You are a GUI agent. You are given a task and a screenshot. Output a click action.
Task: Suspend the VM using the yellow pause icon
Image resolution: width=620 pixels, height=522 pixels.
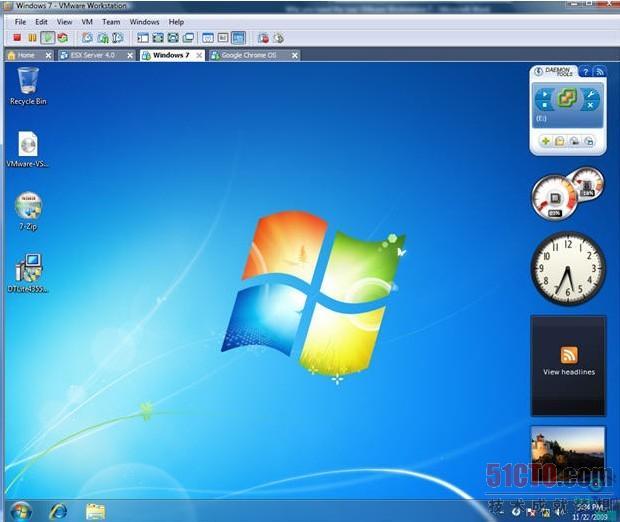32,38
